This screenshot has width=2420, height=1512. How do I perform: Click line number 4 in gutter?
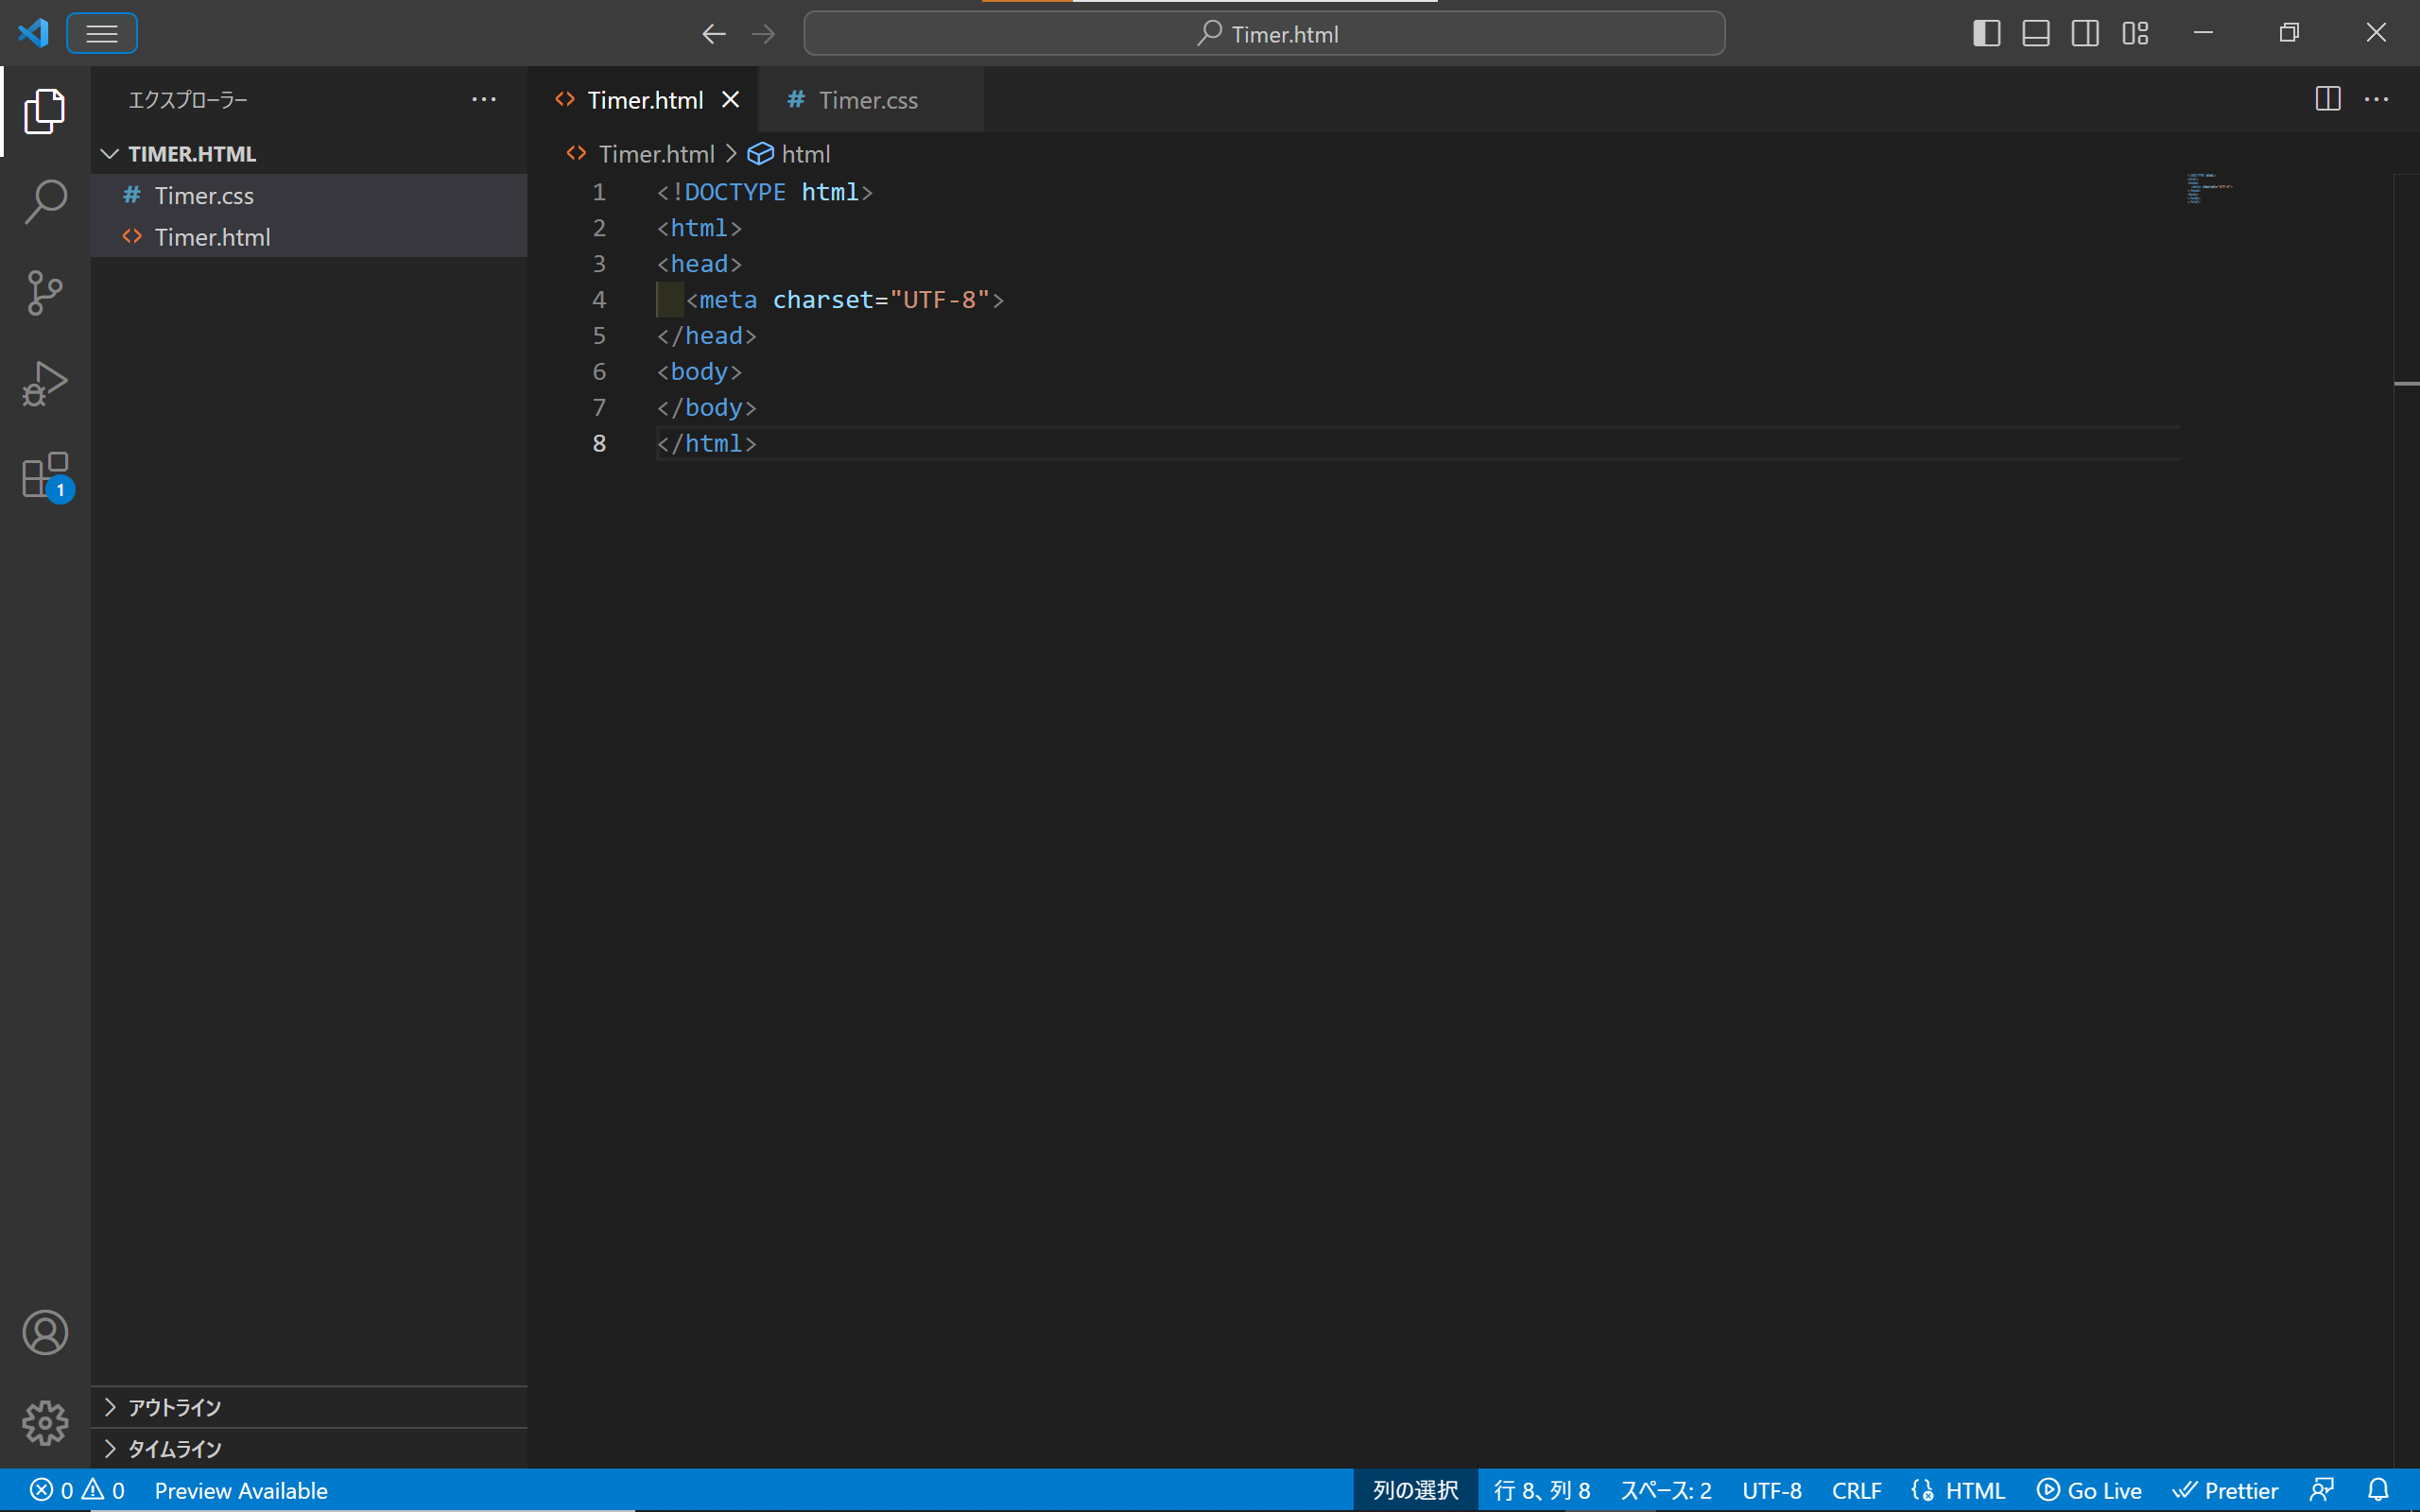pos(599,299)
